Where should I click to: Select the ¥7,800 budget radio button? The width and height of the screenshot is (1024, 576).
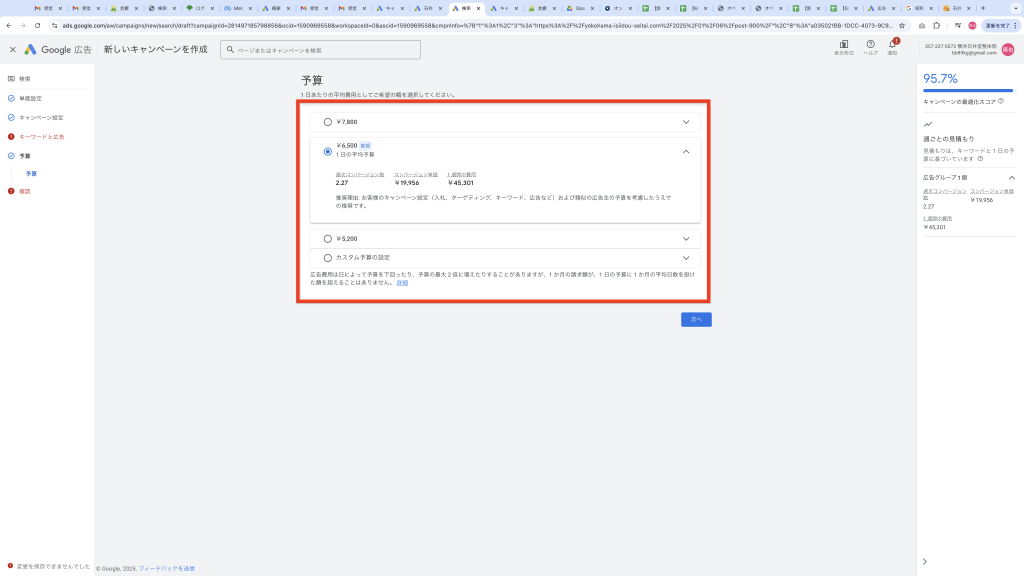tap(328, 122)
